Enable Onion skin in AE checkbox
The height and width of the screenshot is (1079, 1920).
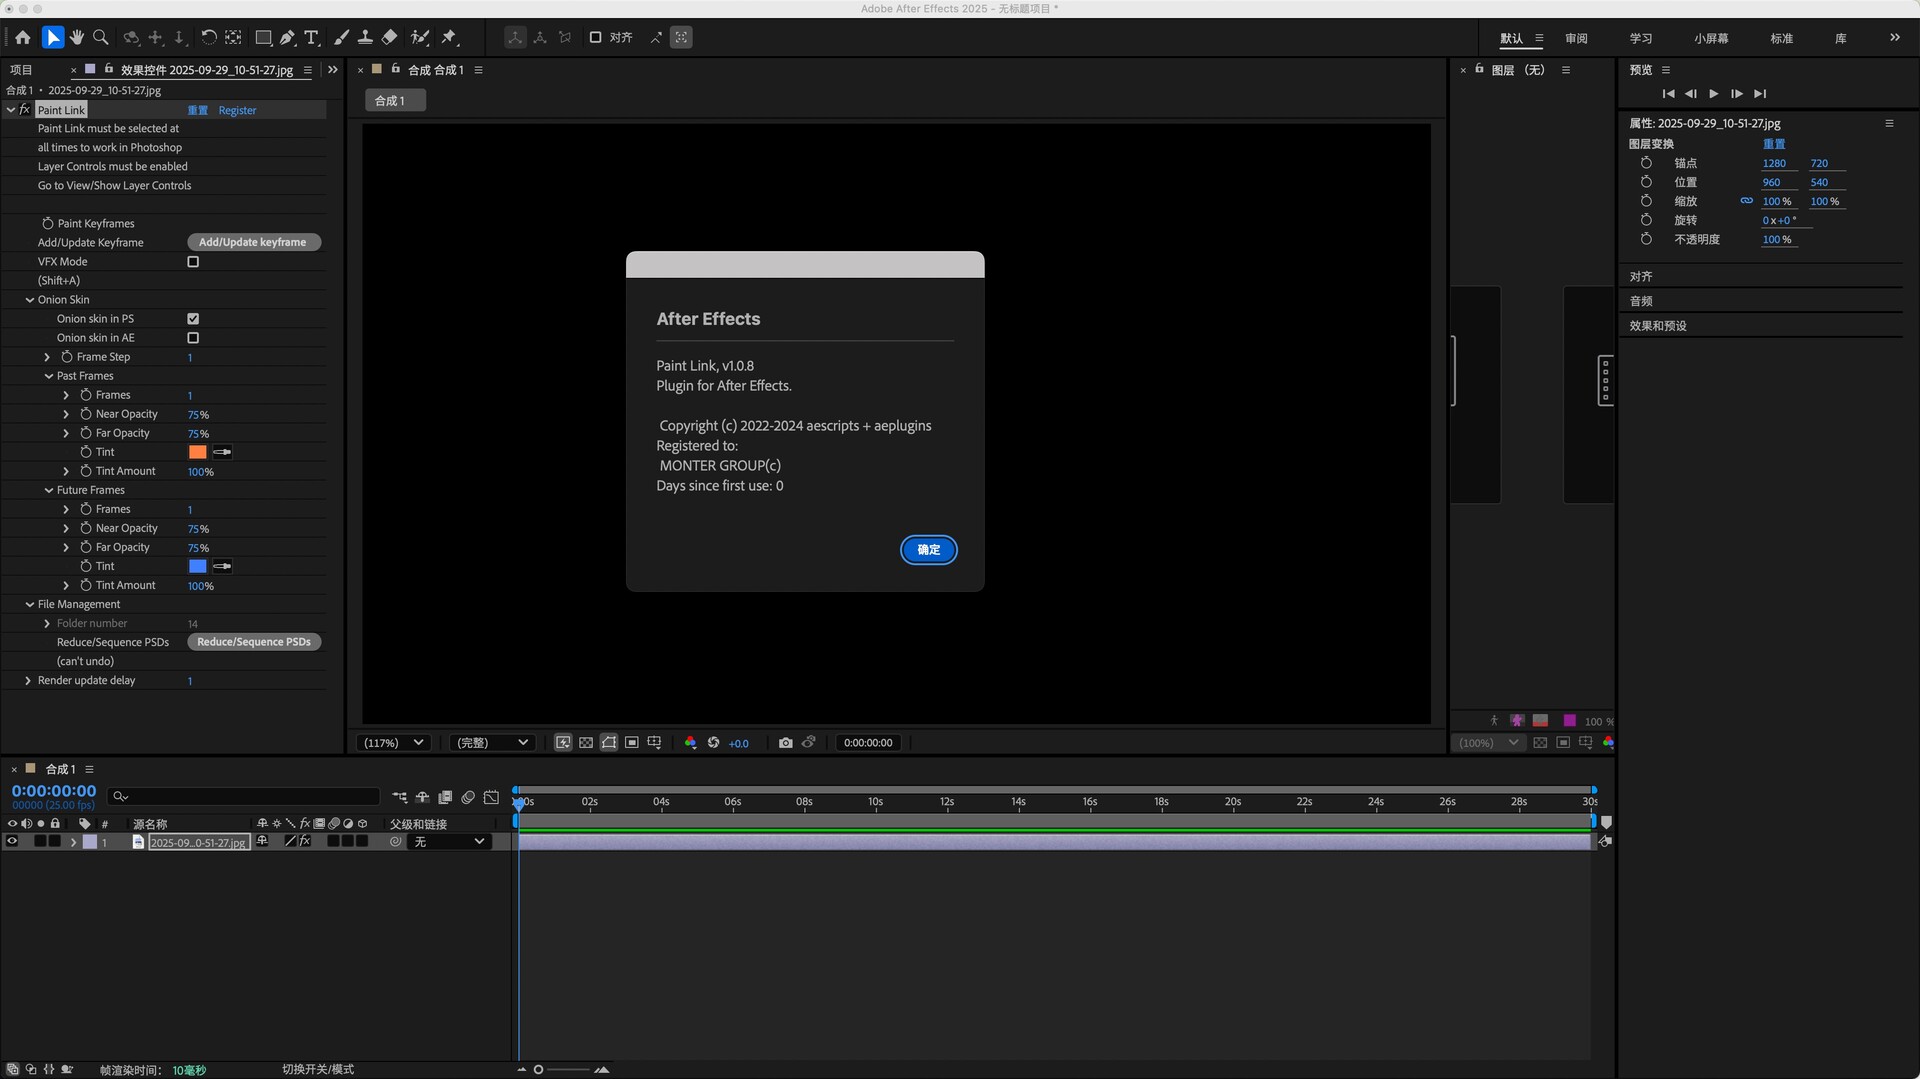pos(193,338)
